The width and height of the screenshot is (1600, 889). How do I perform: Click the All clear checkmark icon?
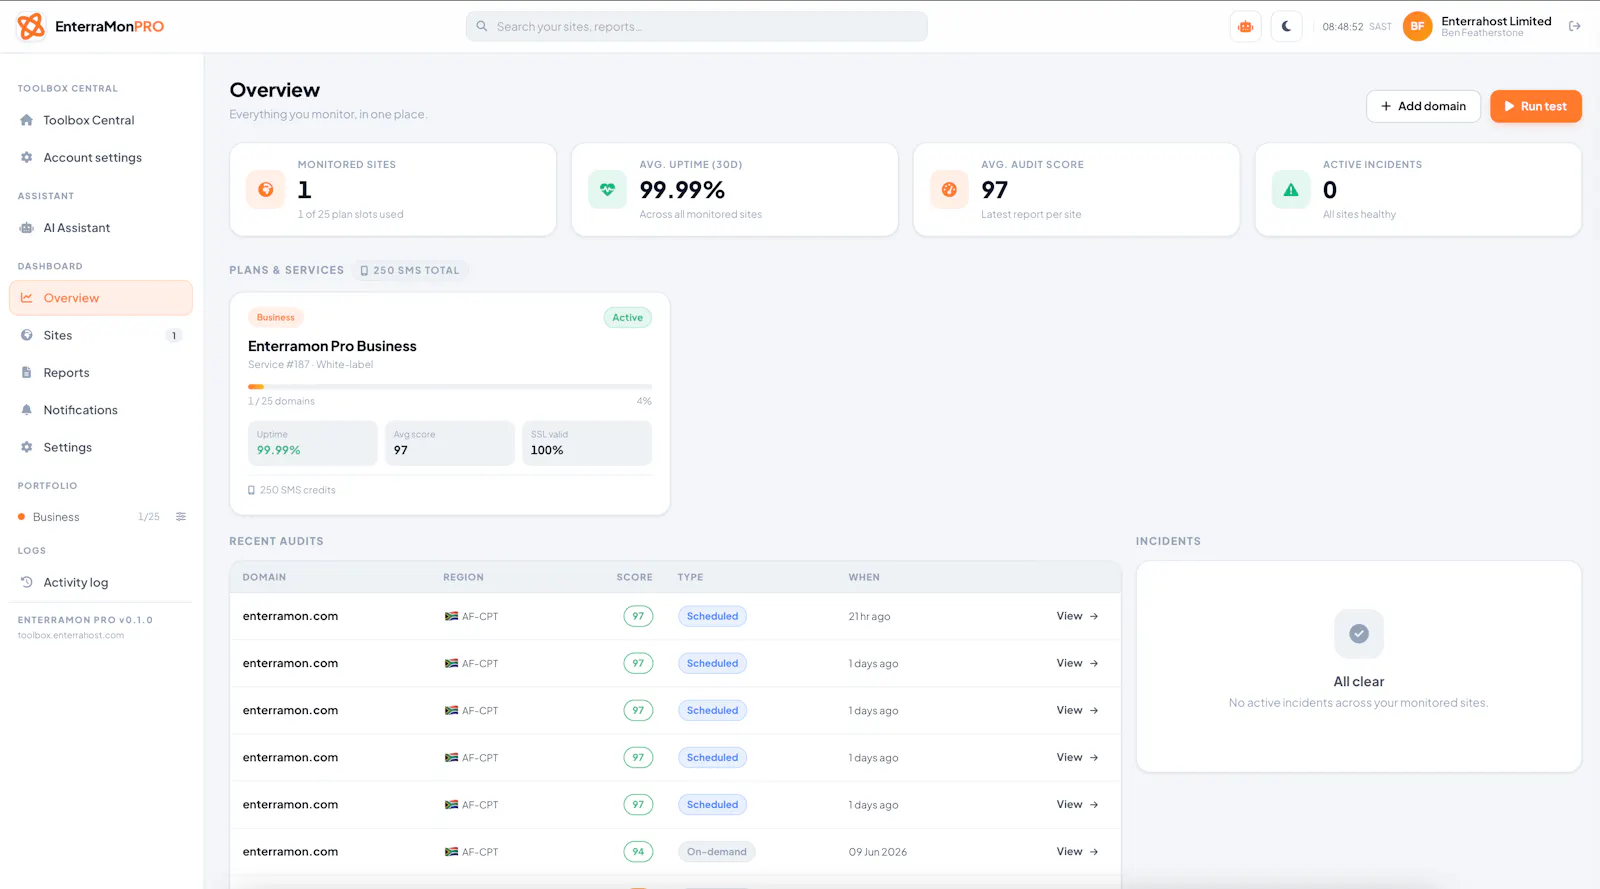click(1359, 634)
